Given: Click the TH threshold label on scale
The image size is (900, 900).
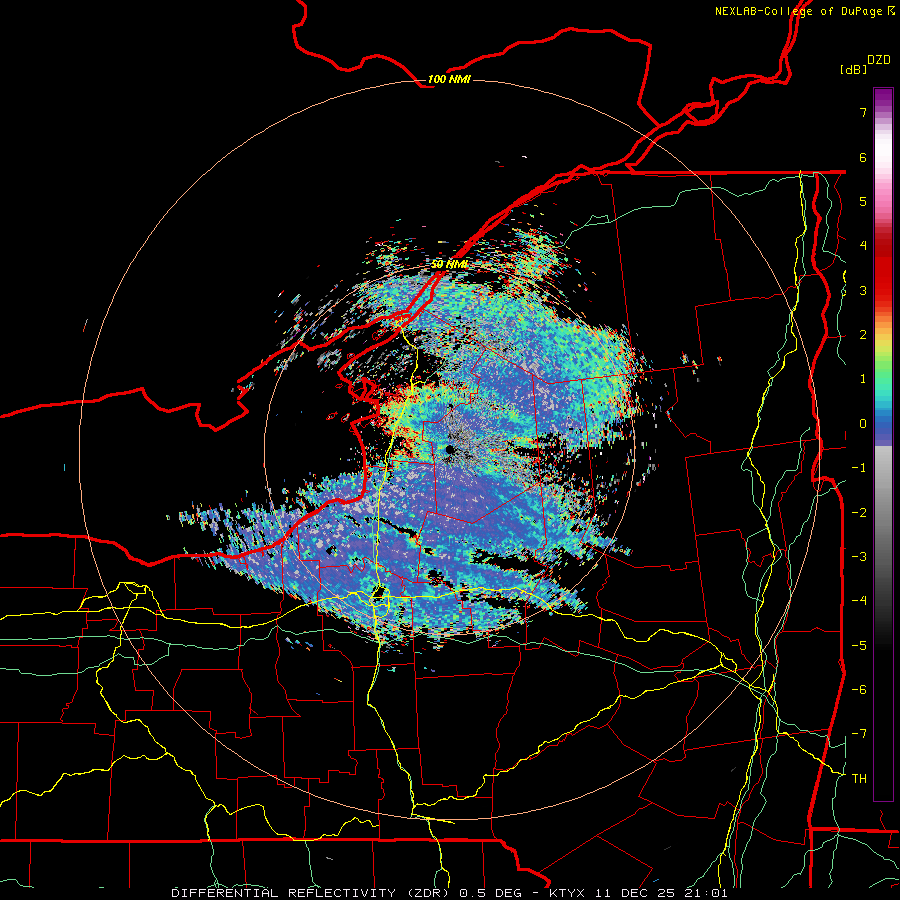Looking at the screenshot, I should pyautogui.click(x=859, y=779).
